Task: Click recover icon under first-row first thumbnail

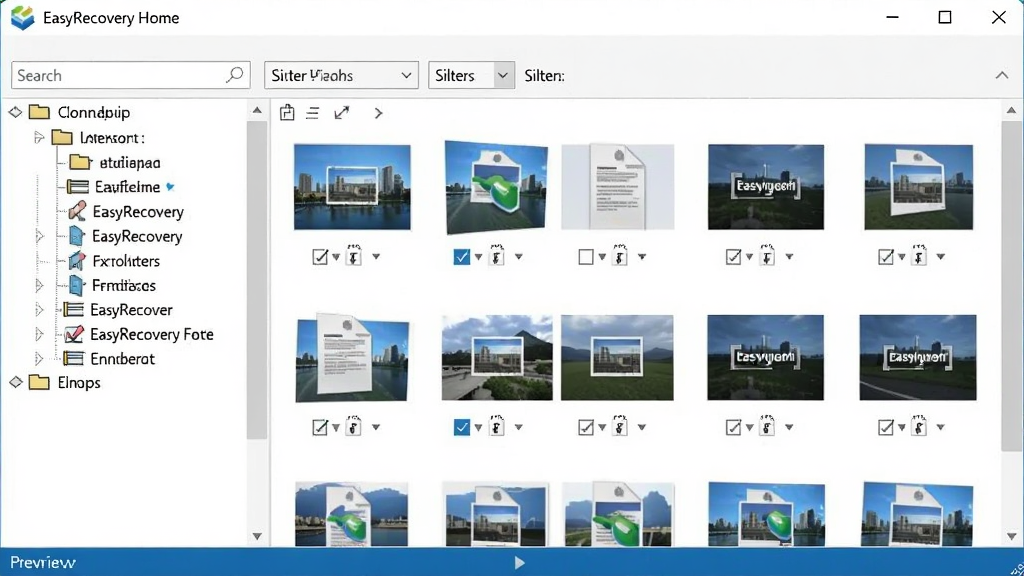Action: point(354,255)
